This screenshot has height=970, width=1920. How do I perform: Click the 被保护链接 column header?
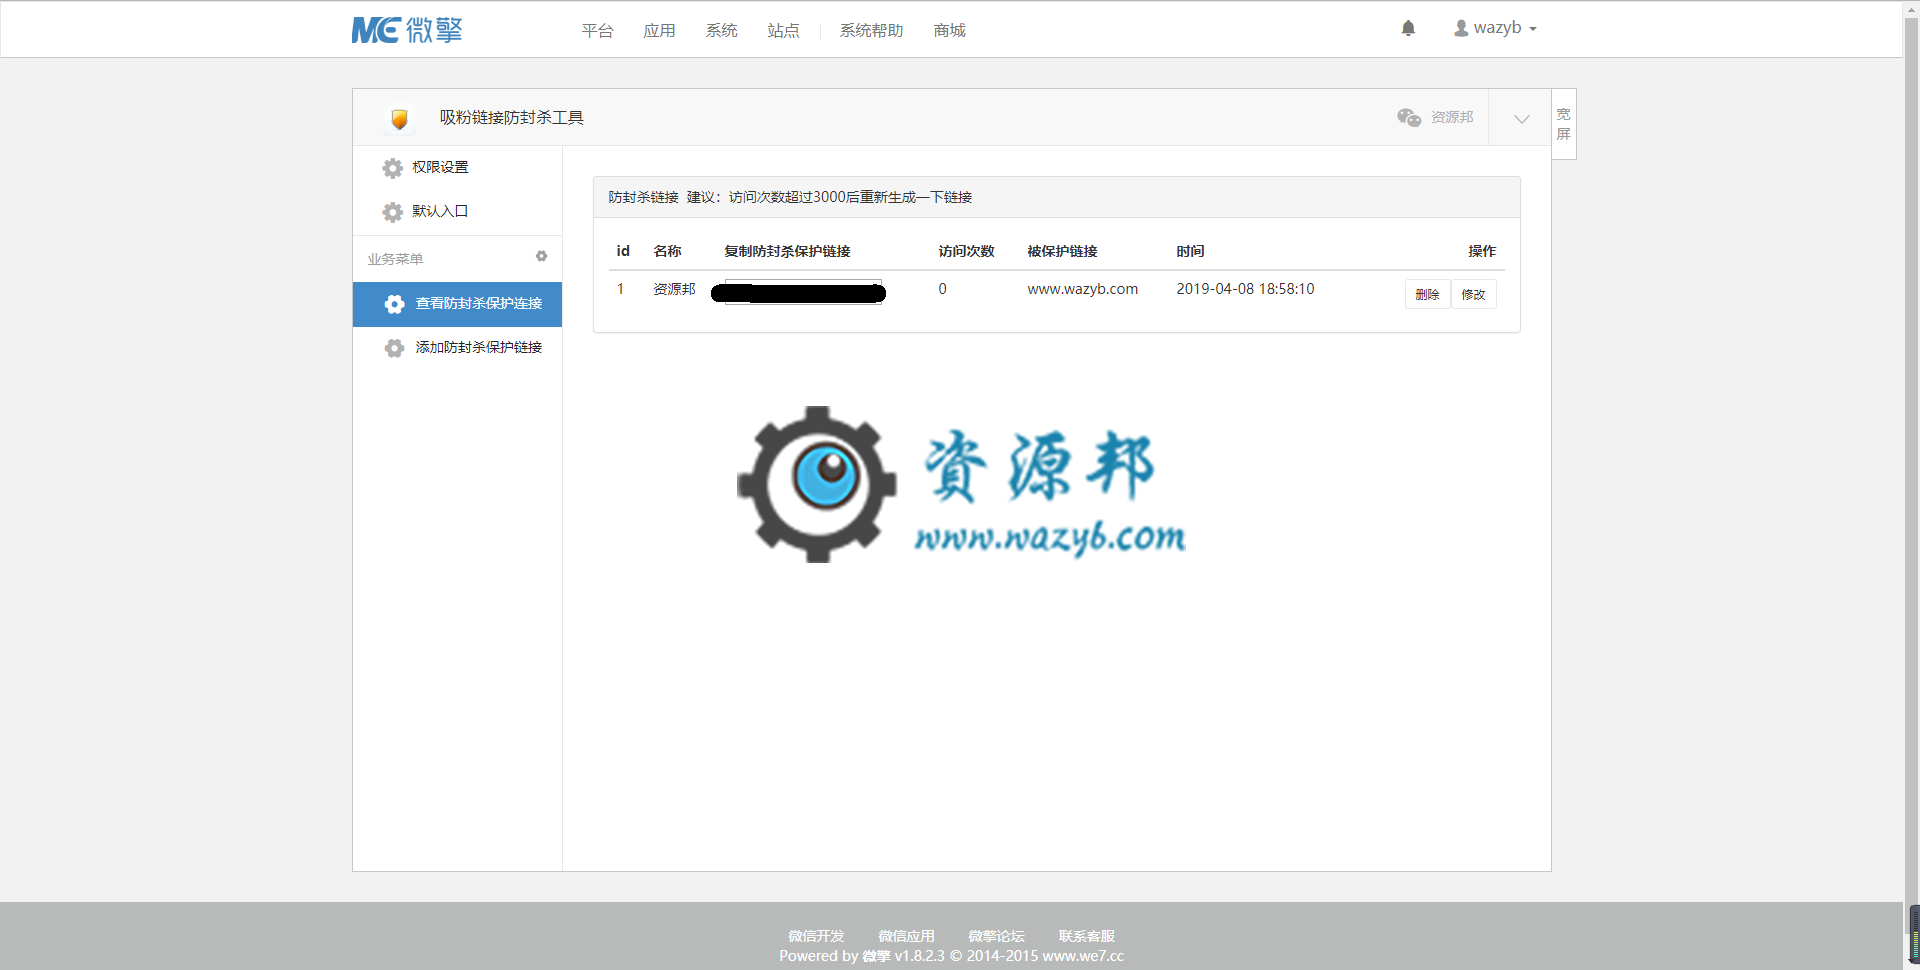(x=1062, y=251)
